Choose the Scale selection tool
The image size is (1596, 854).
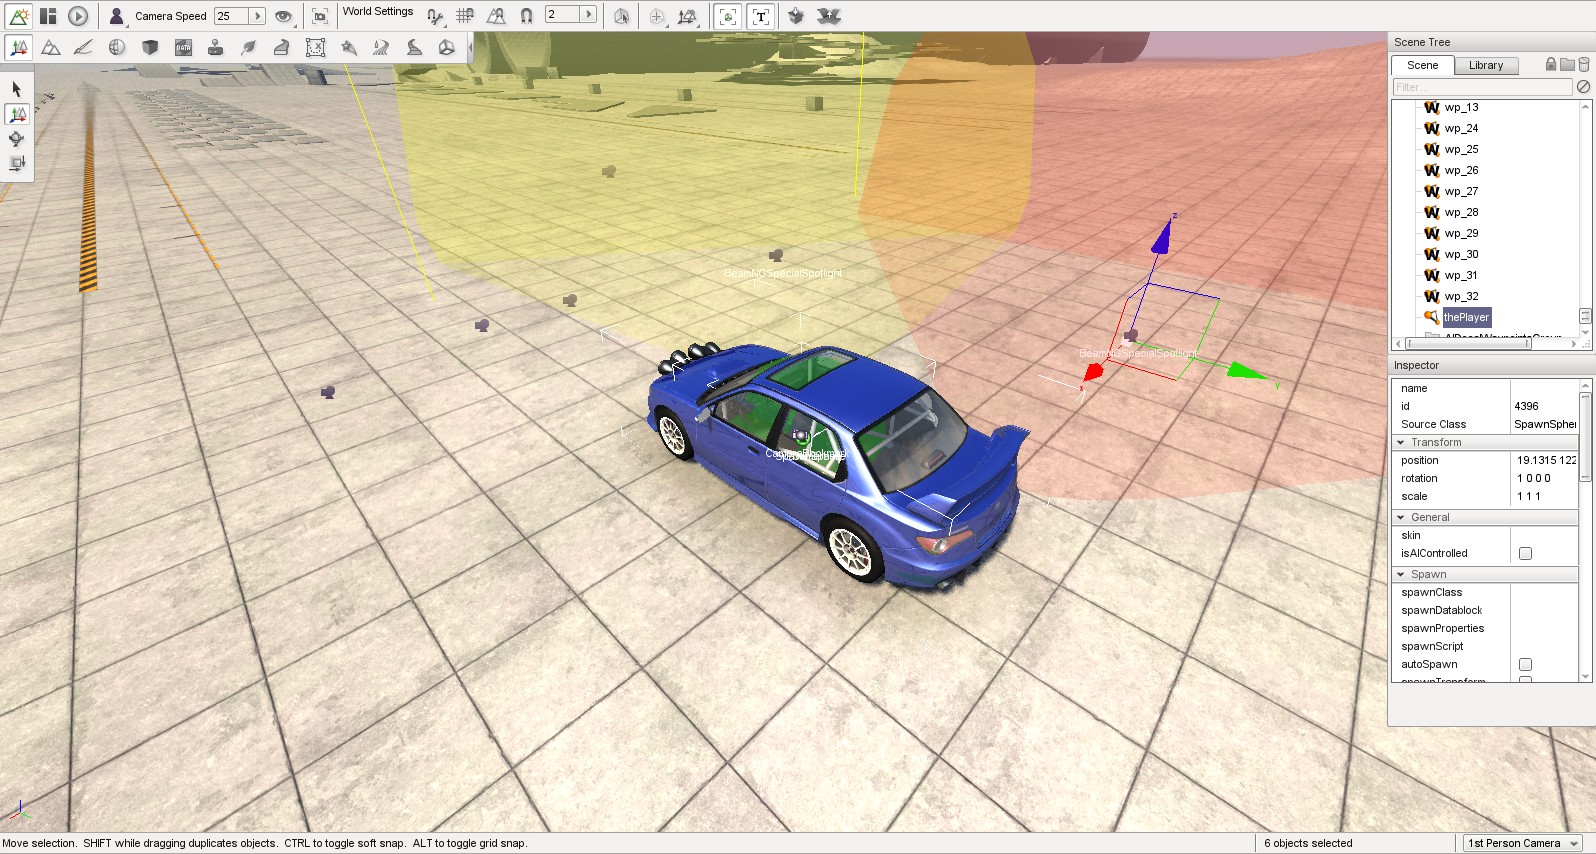coord(17,163)
